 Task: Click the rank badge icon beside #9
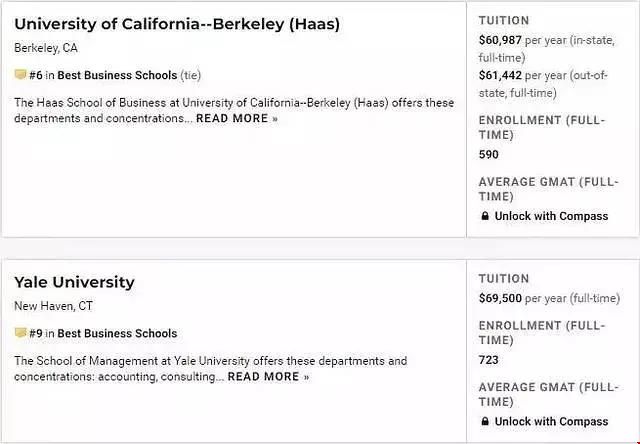point(20,333)
